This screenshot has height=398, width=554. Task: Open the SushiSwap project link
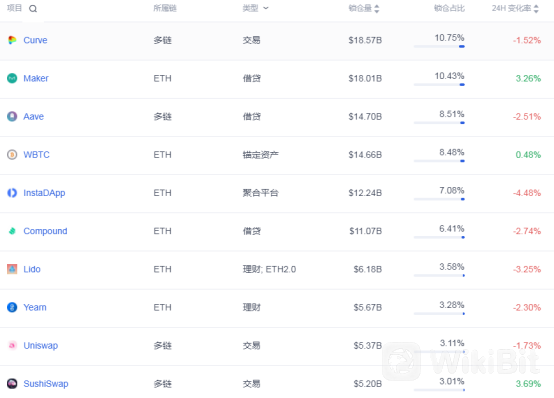(x=46, y=384)
